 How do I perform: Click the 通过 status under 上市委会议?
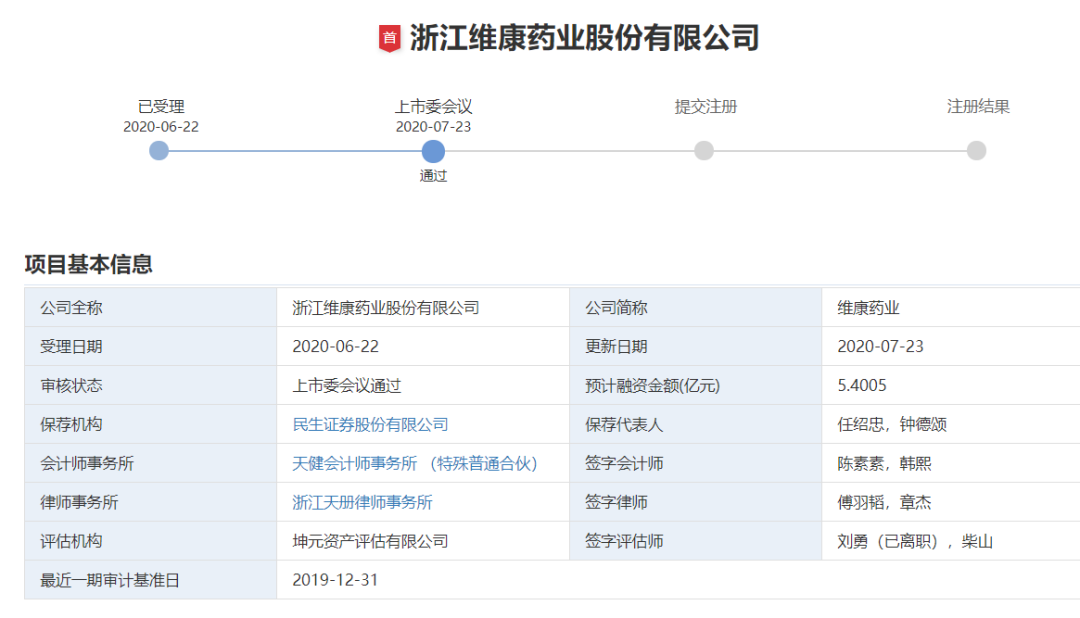pyautogui.click(x=433, y=176)
